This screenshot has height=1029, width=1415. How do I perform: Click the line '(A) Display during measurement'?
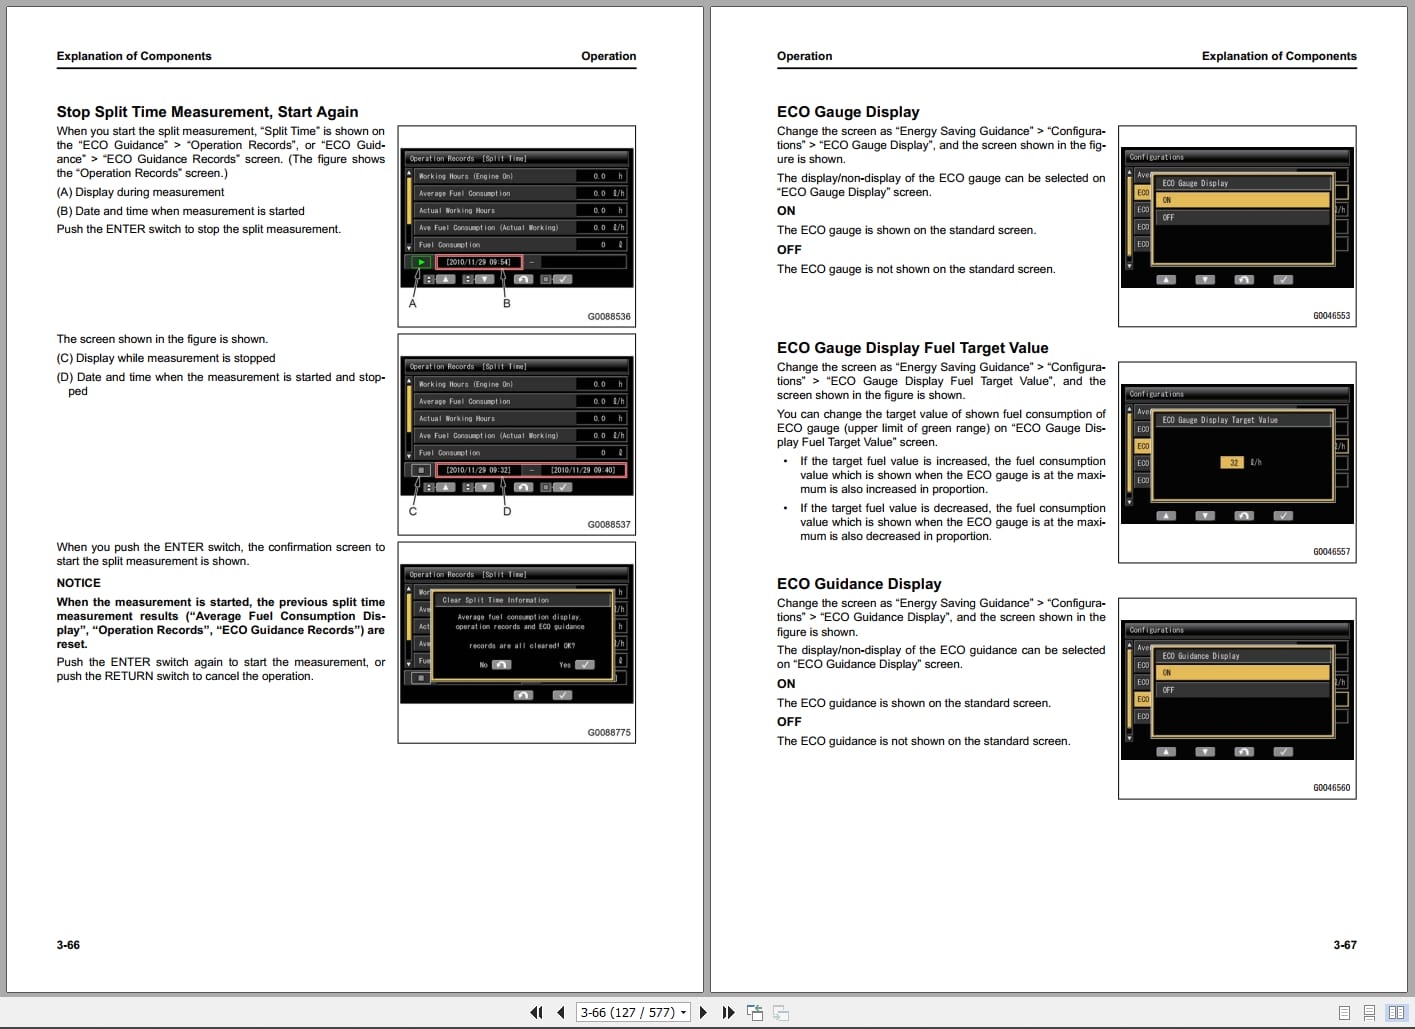tap(141, 192)
